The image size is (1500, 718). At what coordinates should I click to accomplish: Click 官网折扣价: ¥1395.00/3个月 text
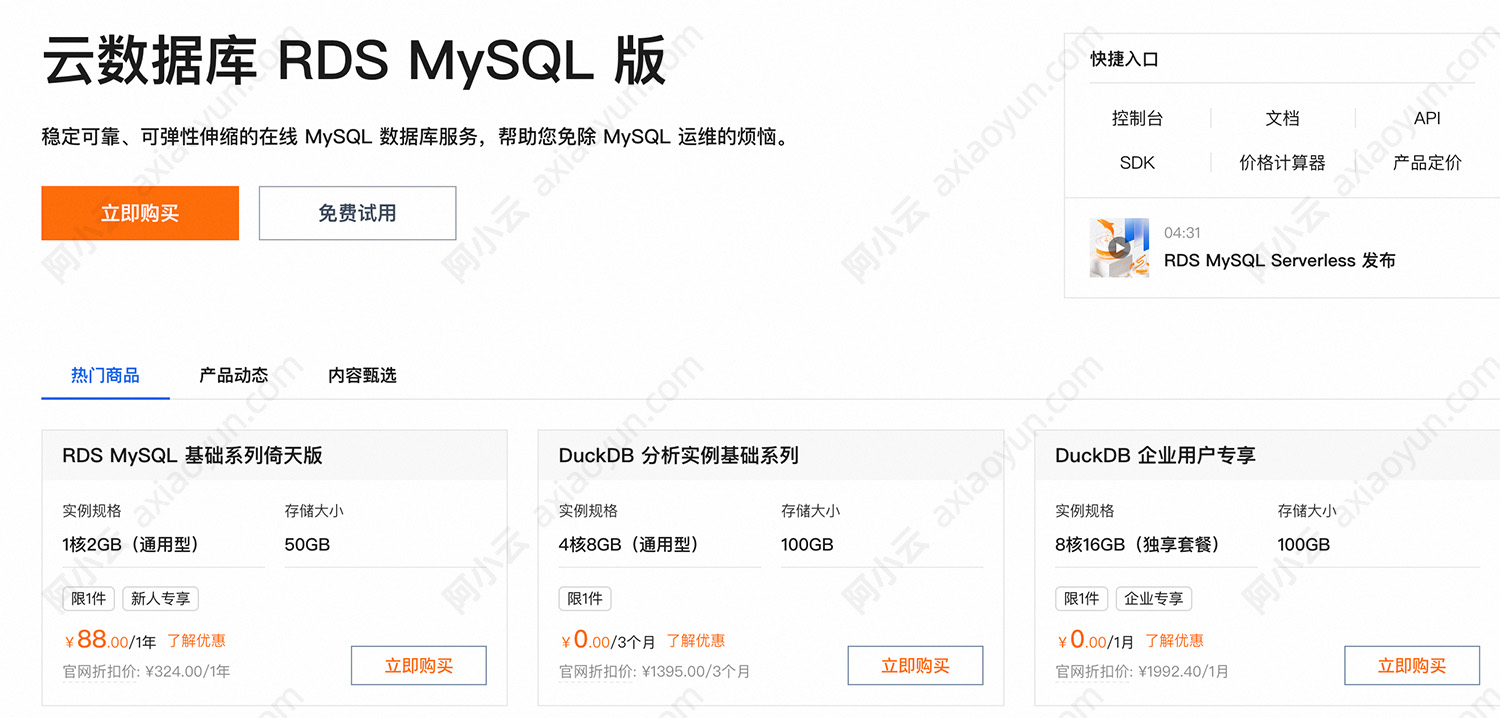coord(654,671)
